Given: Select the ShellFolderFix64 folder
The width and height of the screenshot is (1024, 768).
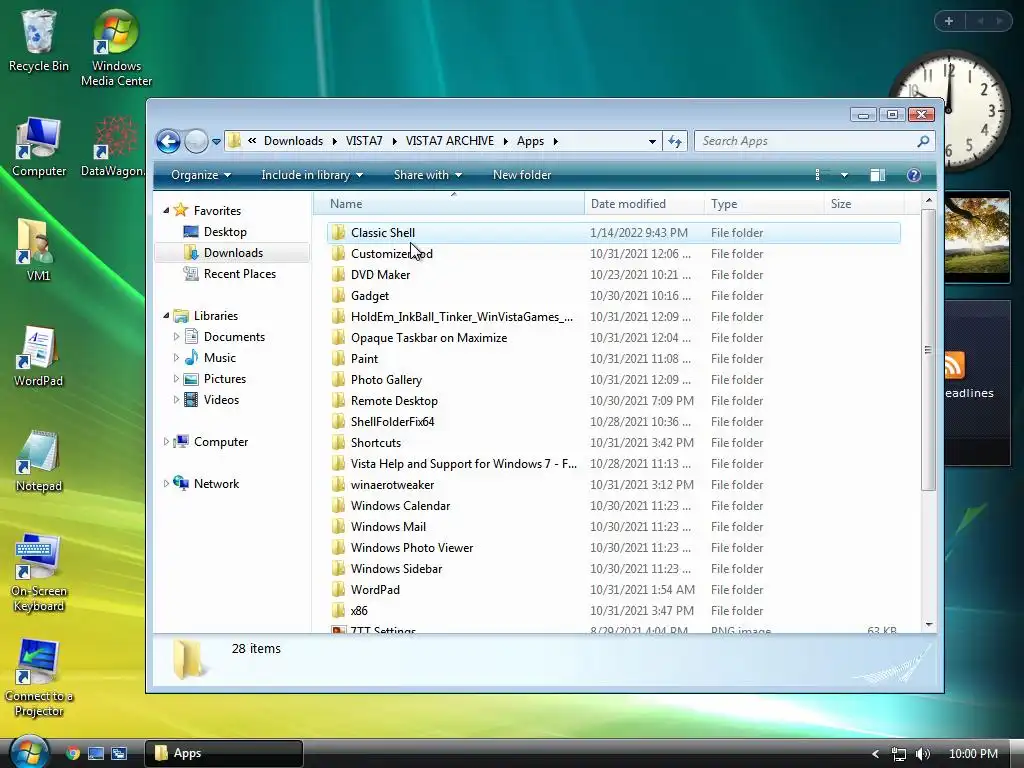Looking at the screenshot, I should (x=613, y=421).
